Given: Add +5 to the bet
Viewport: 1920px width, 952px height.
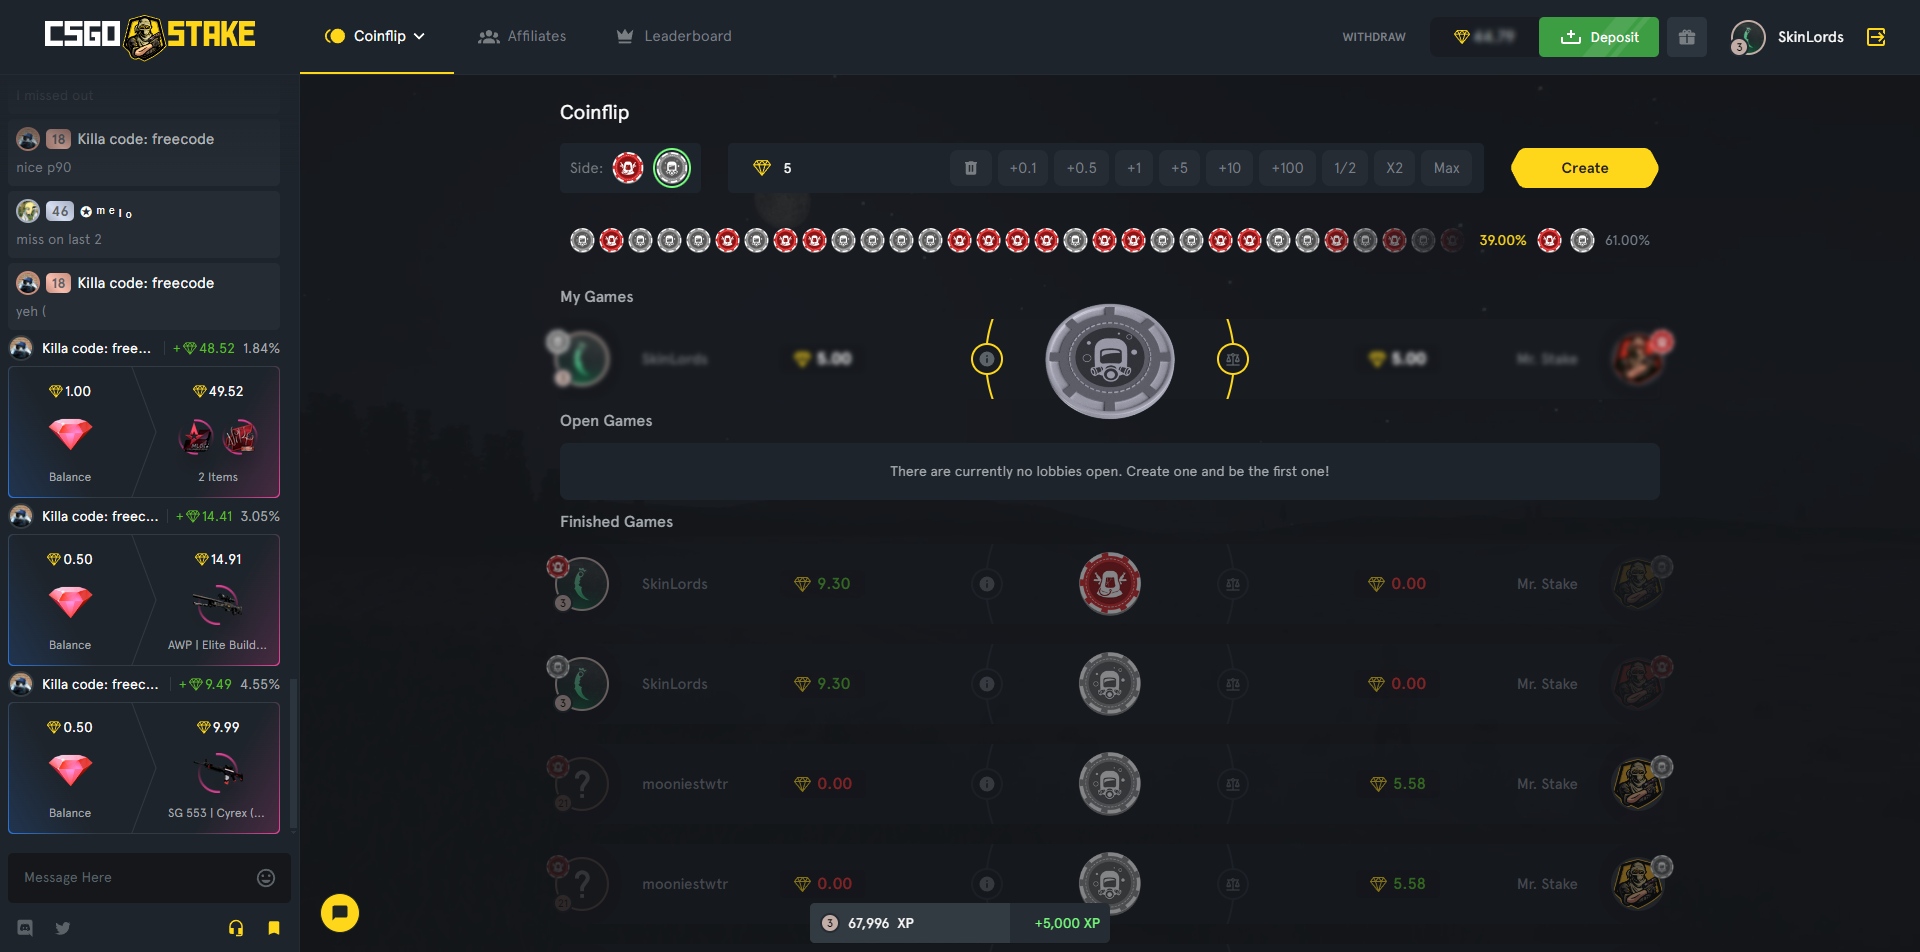Looking at the screenshot, I should tap(1179, 168).
